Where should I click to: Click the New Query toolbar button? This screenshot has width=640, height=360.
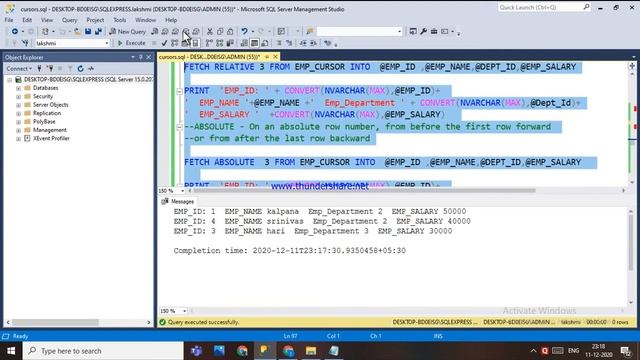coord(127,31)
